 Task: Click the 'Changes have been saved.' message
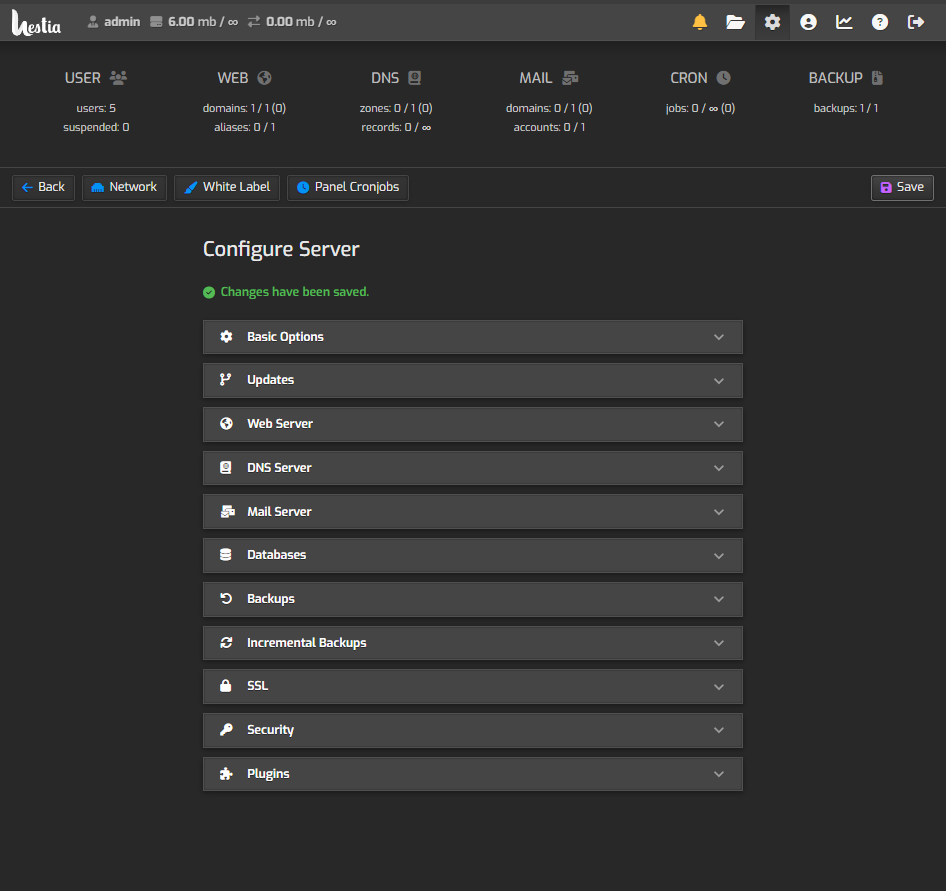(294, 292)
